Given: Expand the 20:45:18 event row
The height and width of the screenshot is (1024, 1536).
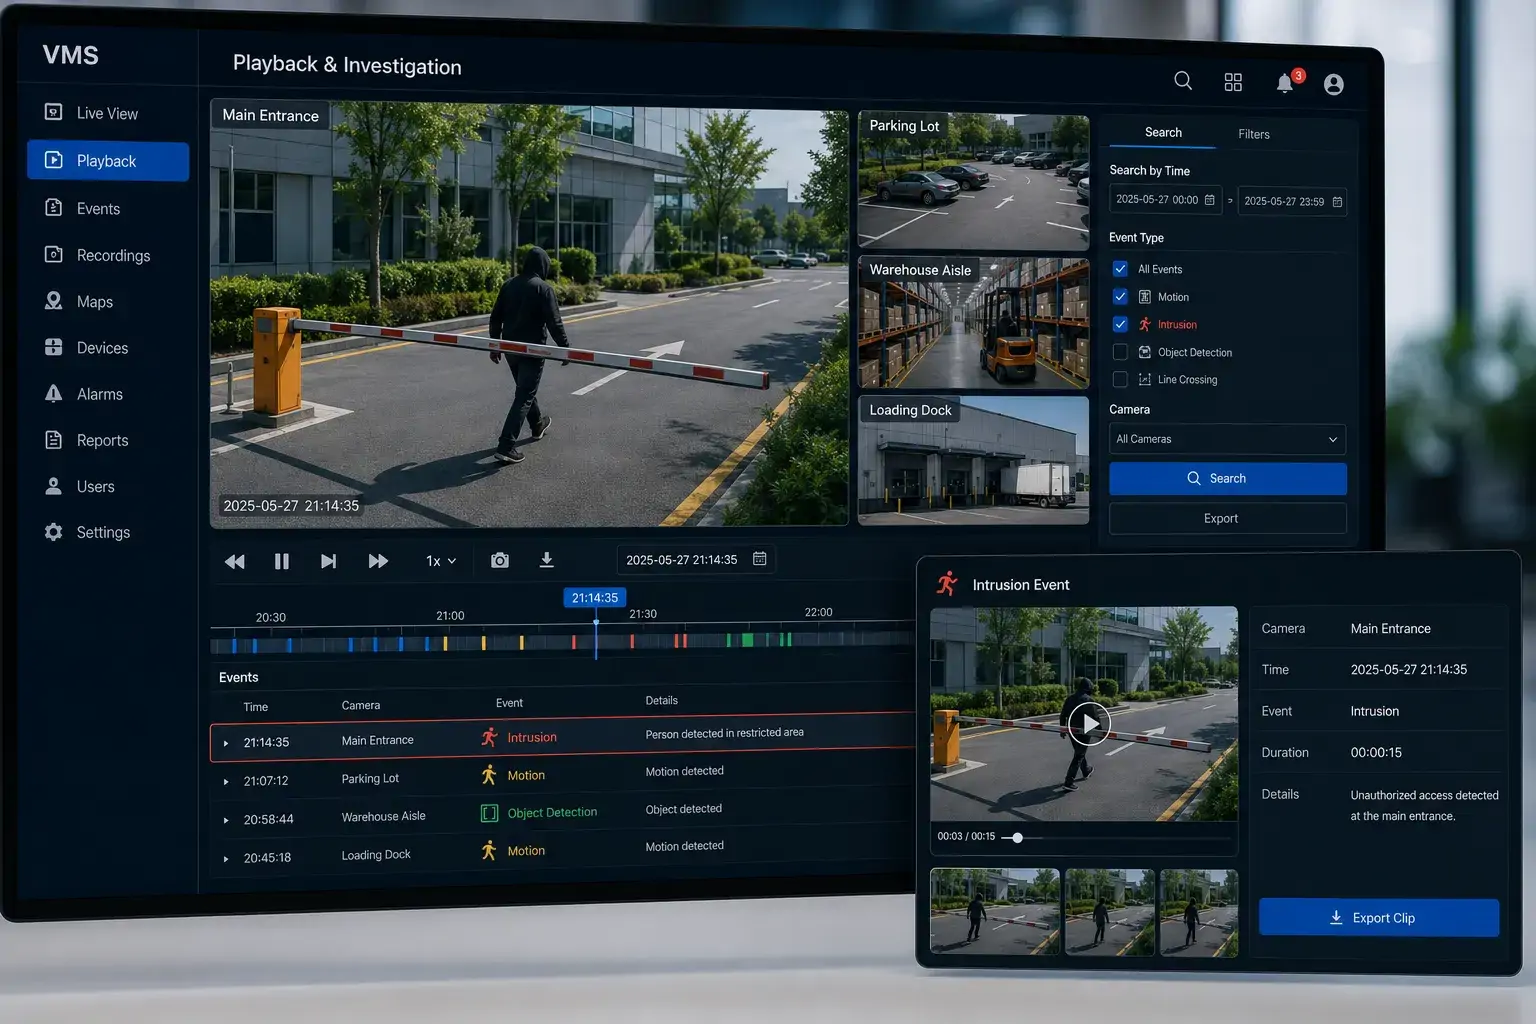Looking at the screenshot, I should coord(226,858).
